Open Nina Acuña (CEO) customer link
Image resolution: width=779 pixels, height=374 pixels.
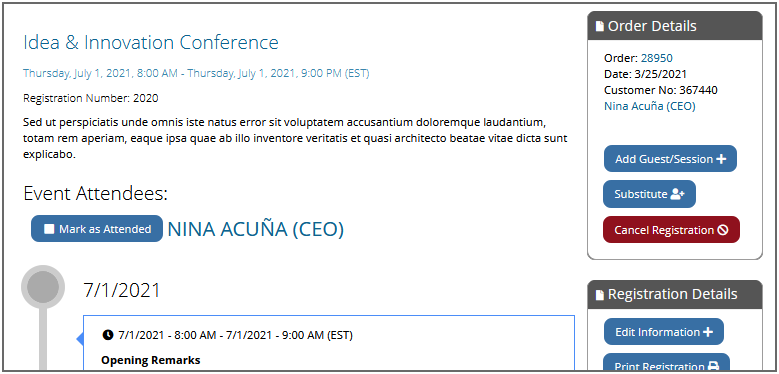pyautogui.click(x=649, y=106)
